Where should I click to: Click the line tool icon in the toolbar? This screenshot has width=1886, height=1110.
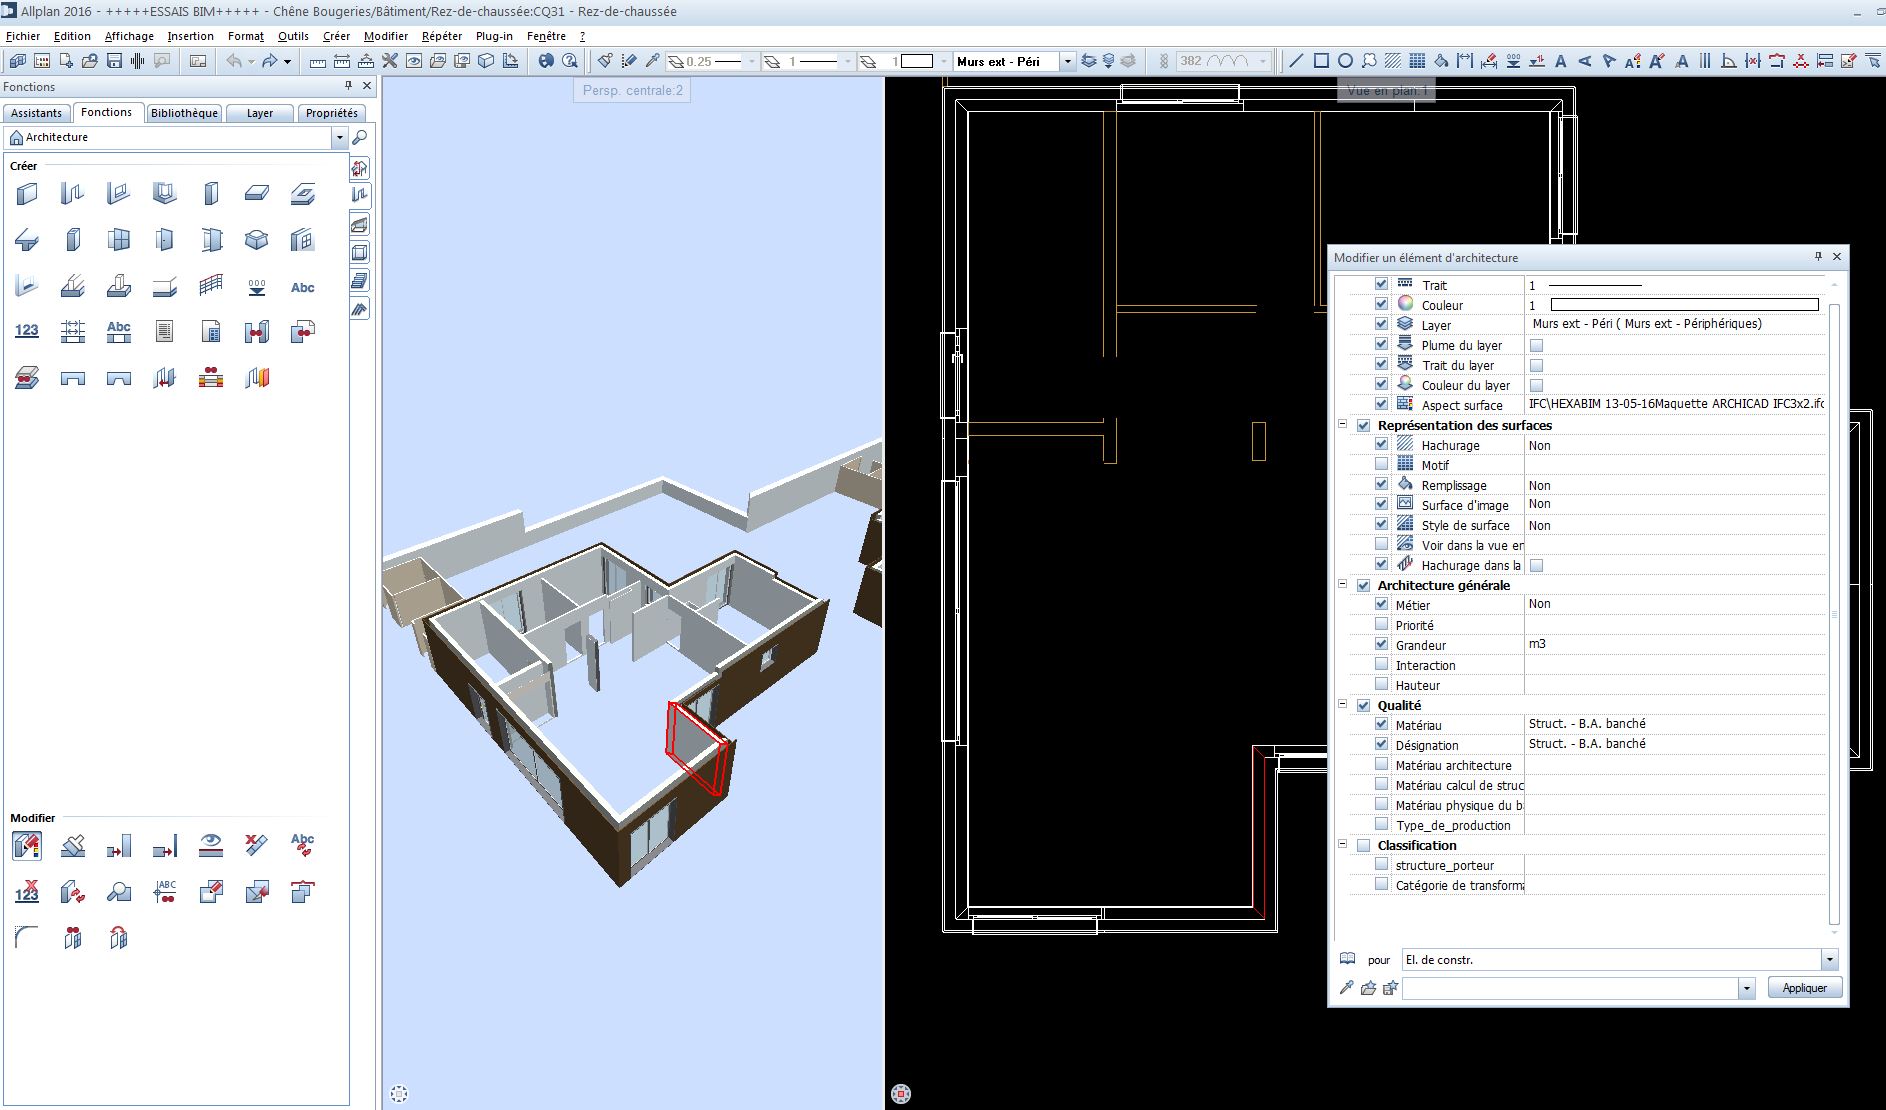point(1296,61)
